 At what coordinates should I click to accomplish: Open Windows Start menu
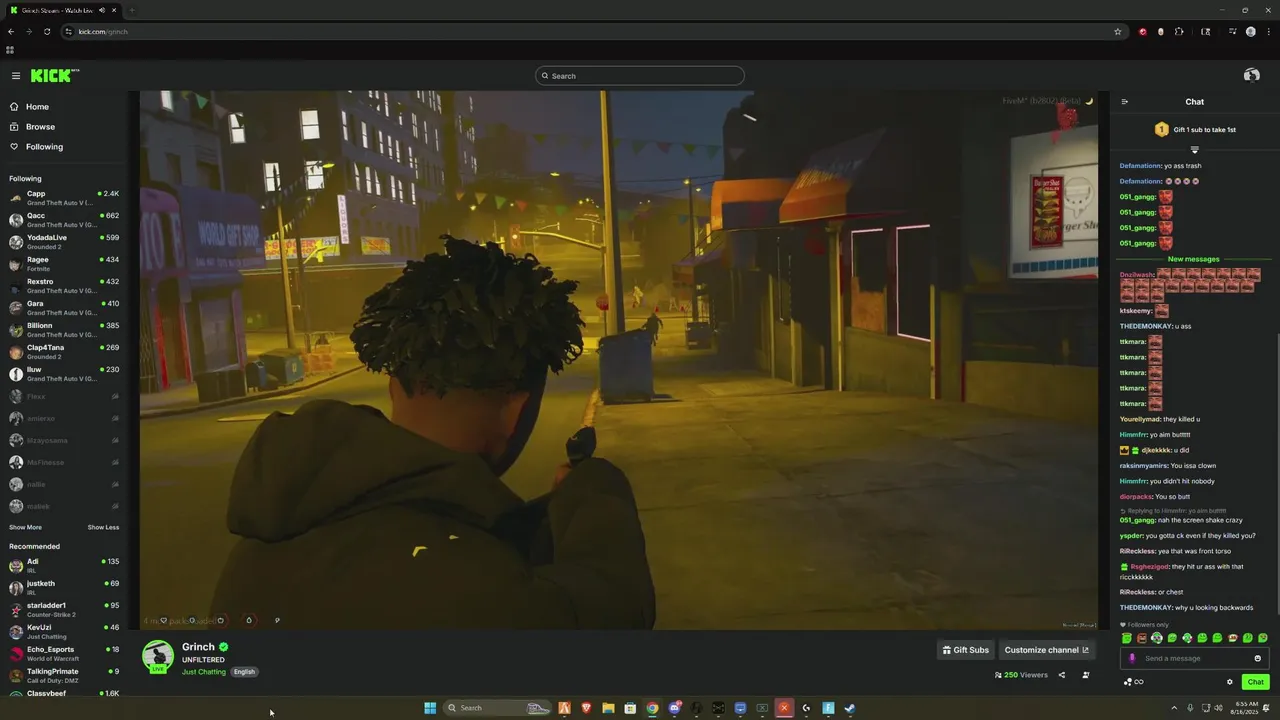coord(430,708)
